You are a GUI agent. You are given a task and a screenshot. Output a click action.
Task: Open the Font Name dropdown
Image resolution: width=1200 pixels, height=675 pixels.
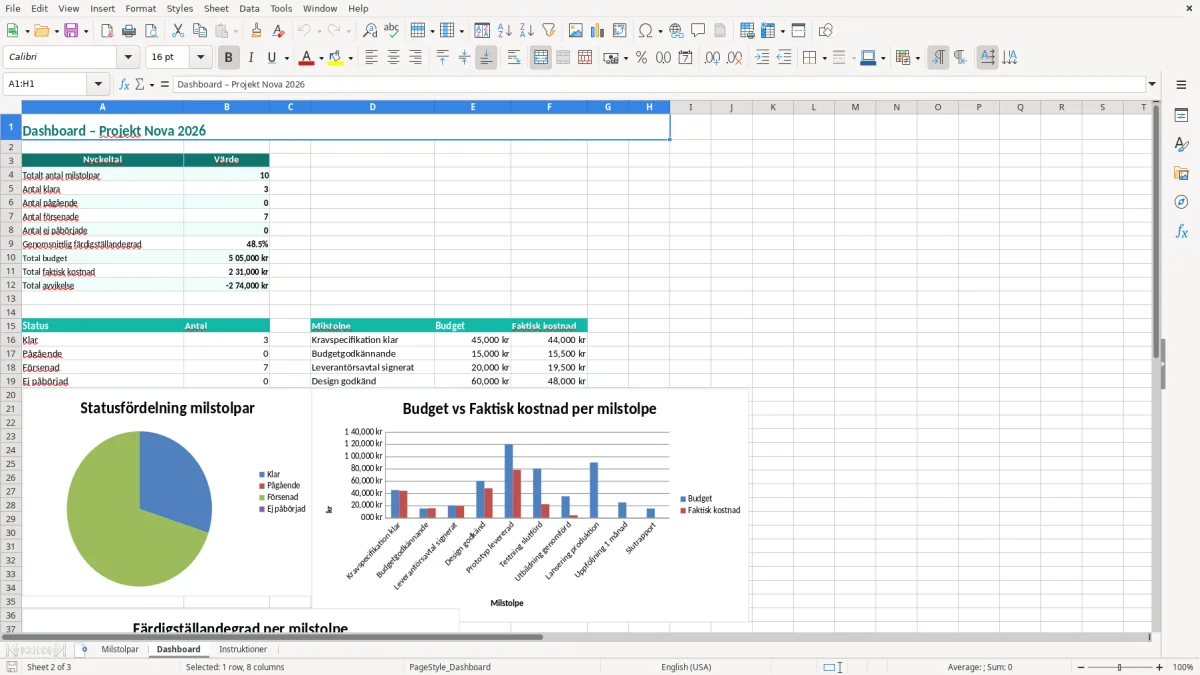pos(129,58)
